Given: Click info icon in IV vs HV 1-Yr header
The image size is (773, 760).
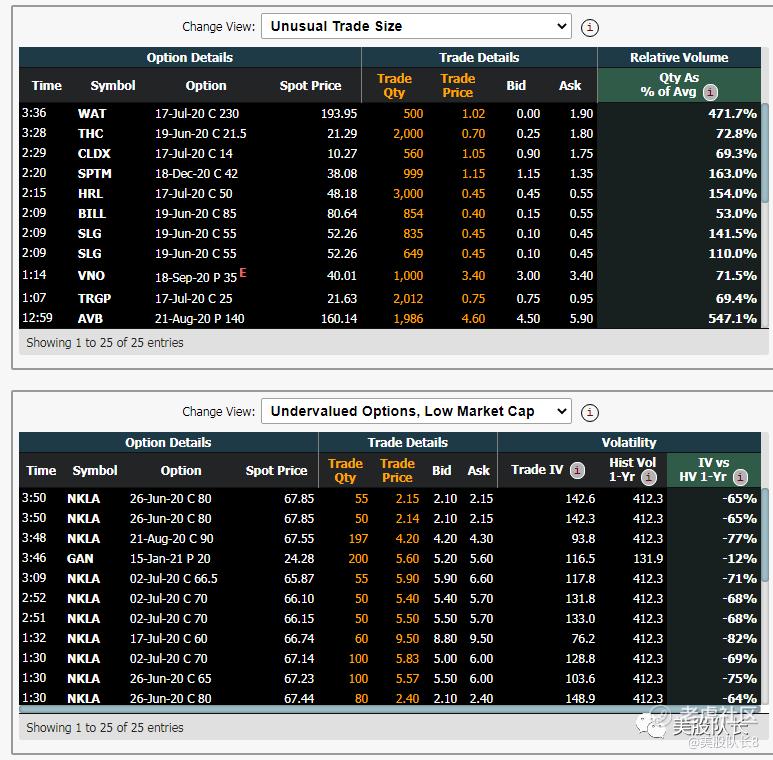Looking at the screenshot, I should 740,477.
